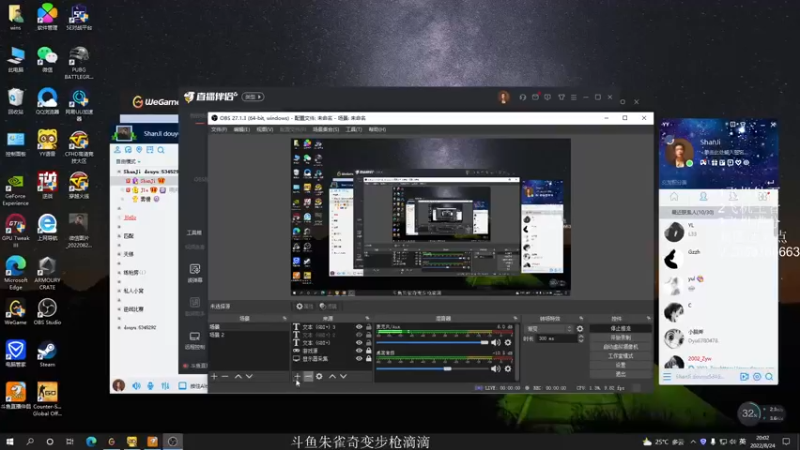Switch to YY contacts tab
The width and height of the screenshot is (800, 450).
click(703, 196)
